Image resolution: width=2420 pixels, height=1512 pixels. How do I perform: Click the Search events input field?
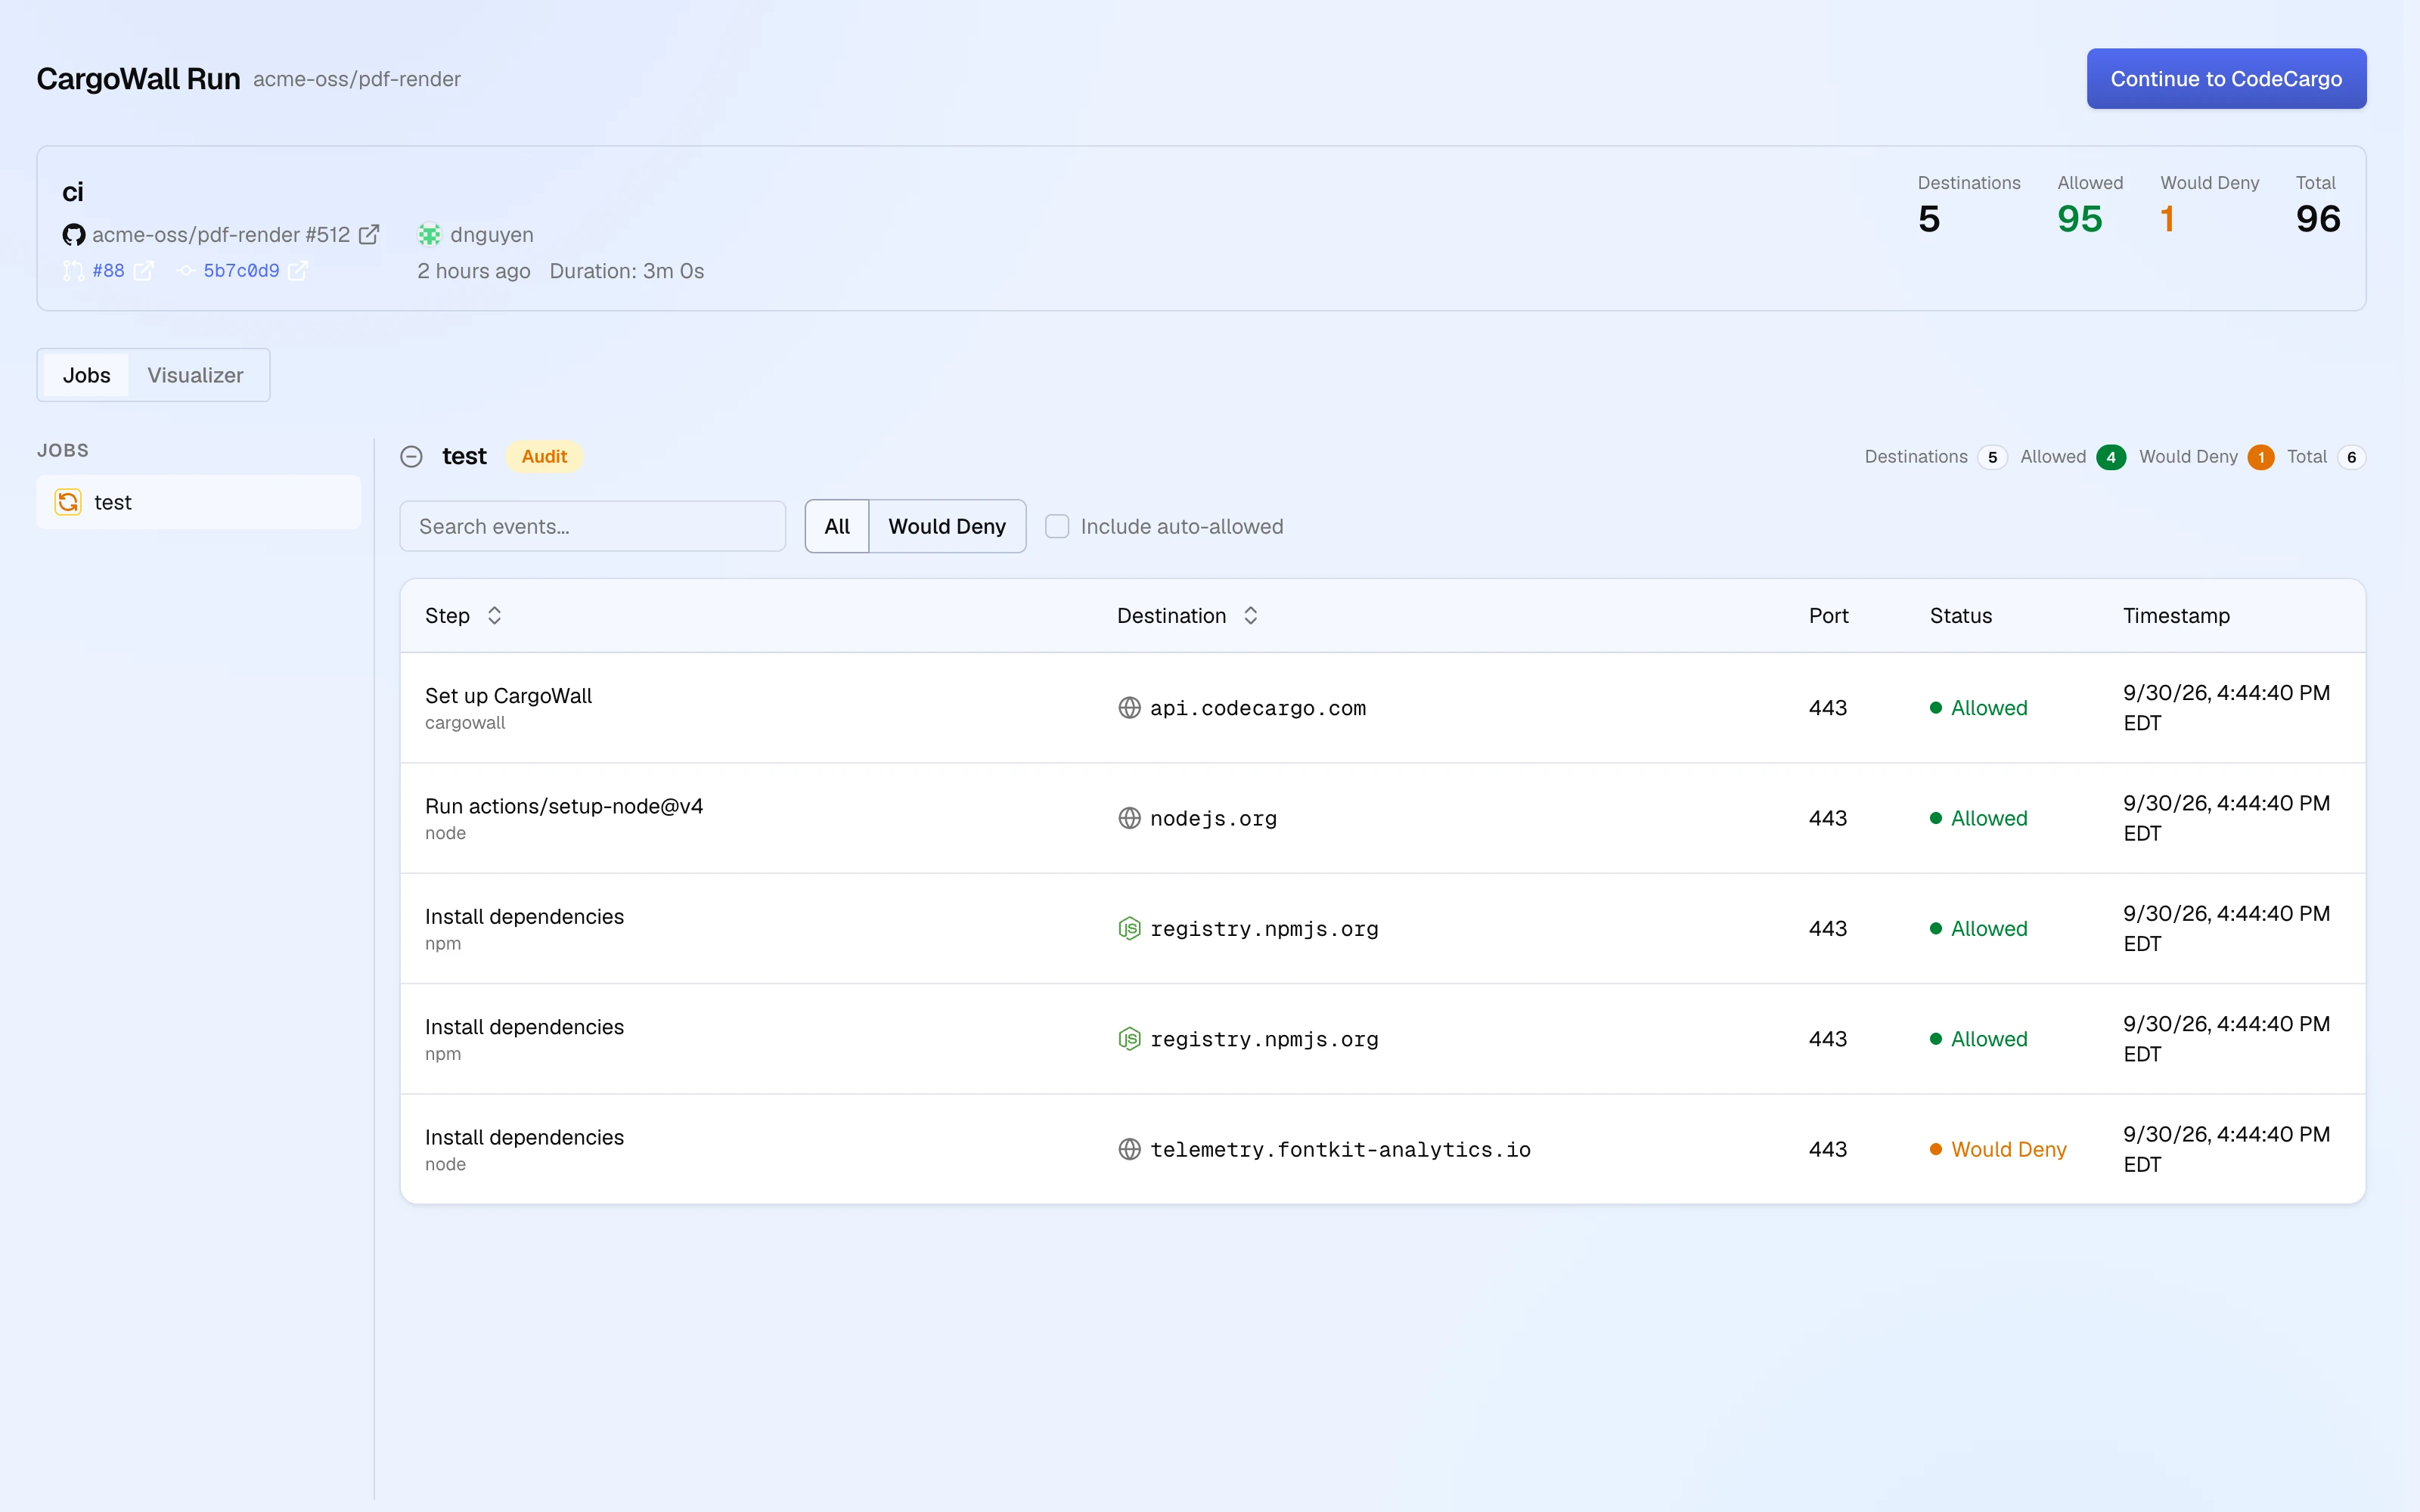[593, 526]
